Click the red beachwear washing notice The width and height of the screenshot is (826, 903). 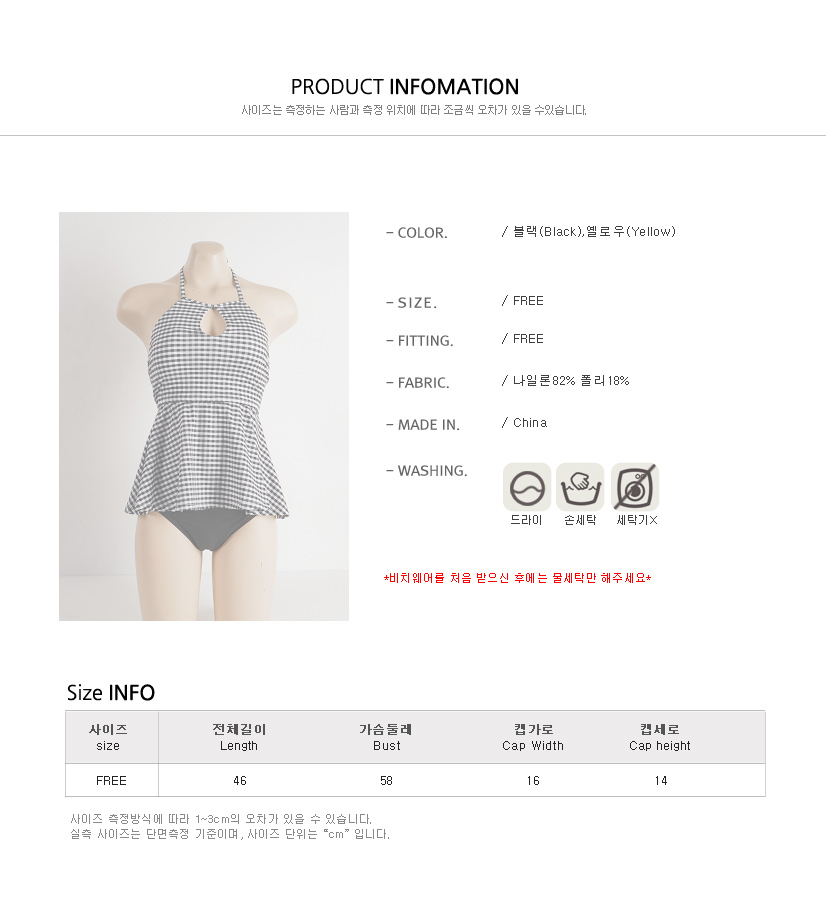517,578
